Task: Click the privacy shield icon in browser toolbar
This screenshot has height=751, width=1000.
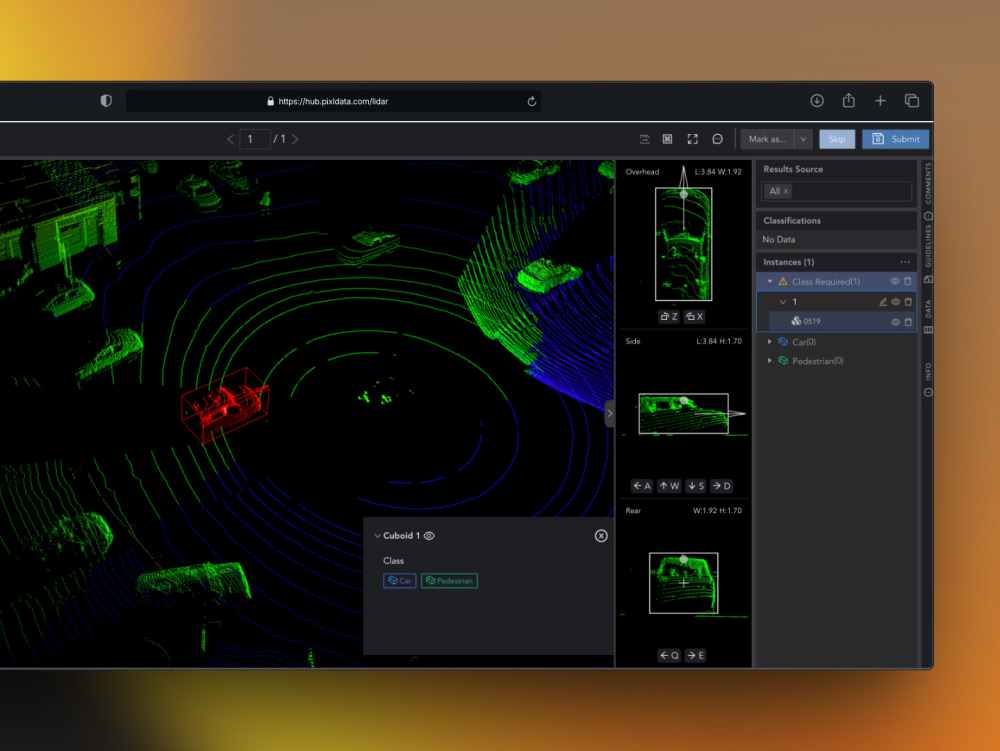Action: pyautogui.click(x=107, y=101)
